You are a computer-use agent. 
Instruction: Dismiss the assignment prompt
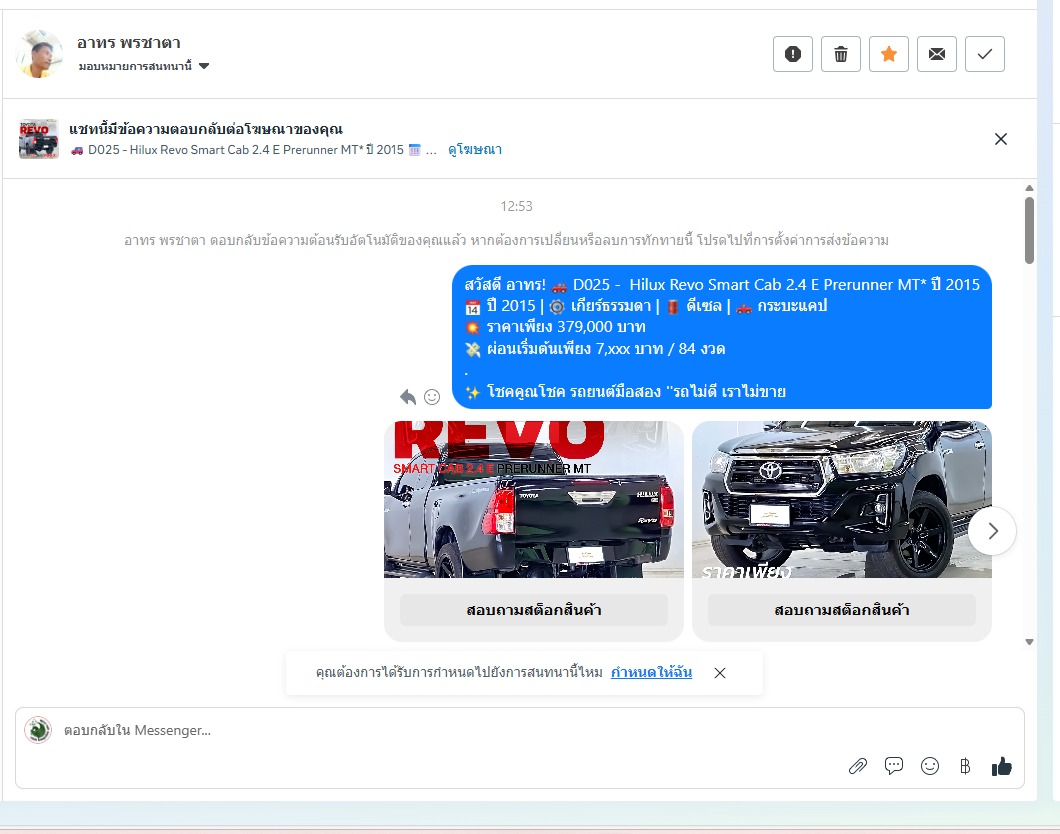(x=720, y=673)
